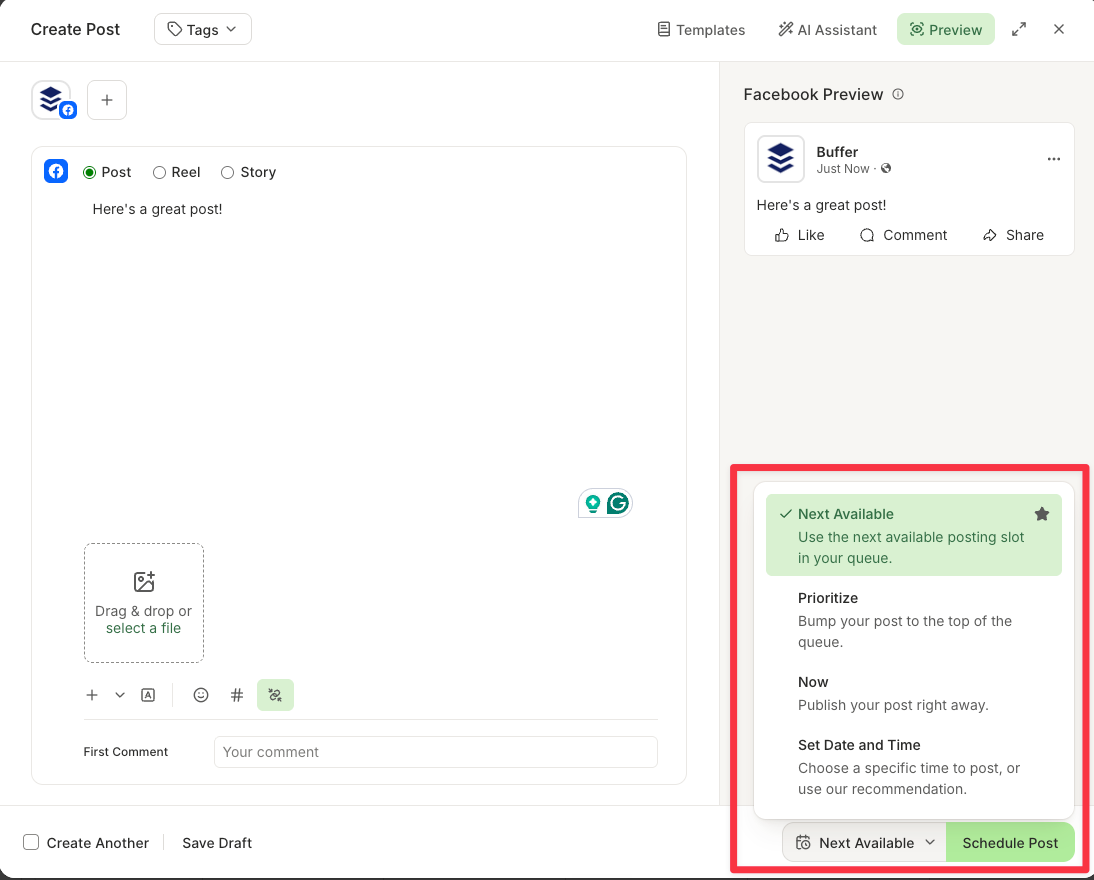
Task: Open the hashtag manager icon
Action: click(237, 695)
